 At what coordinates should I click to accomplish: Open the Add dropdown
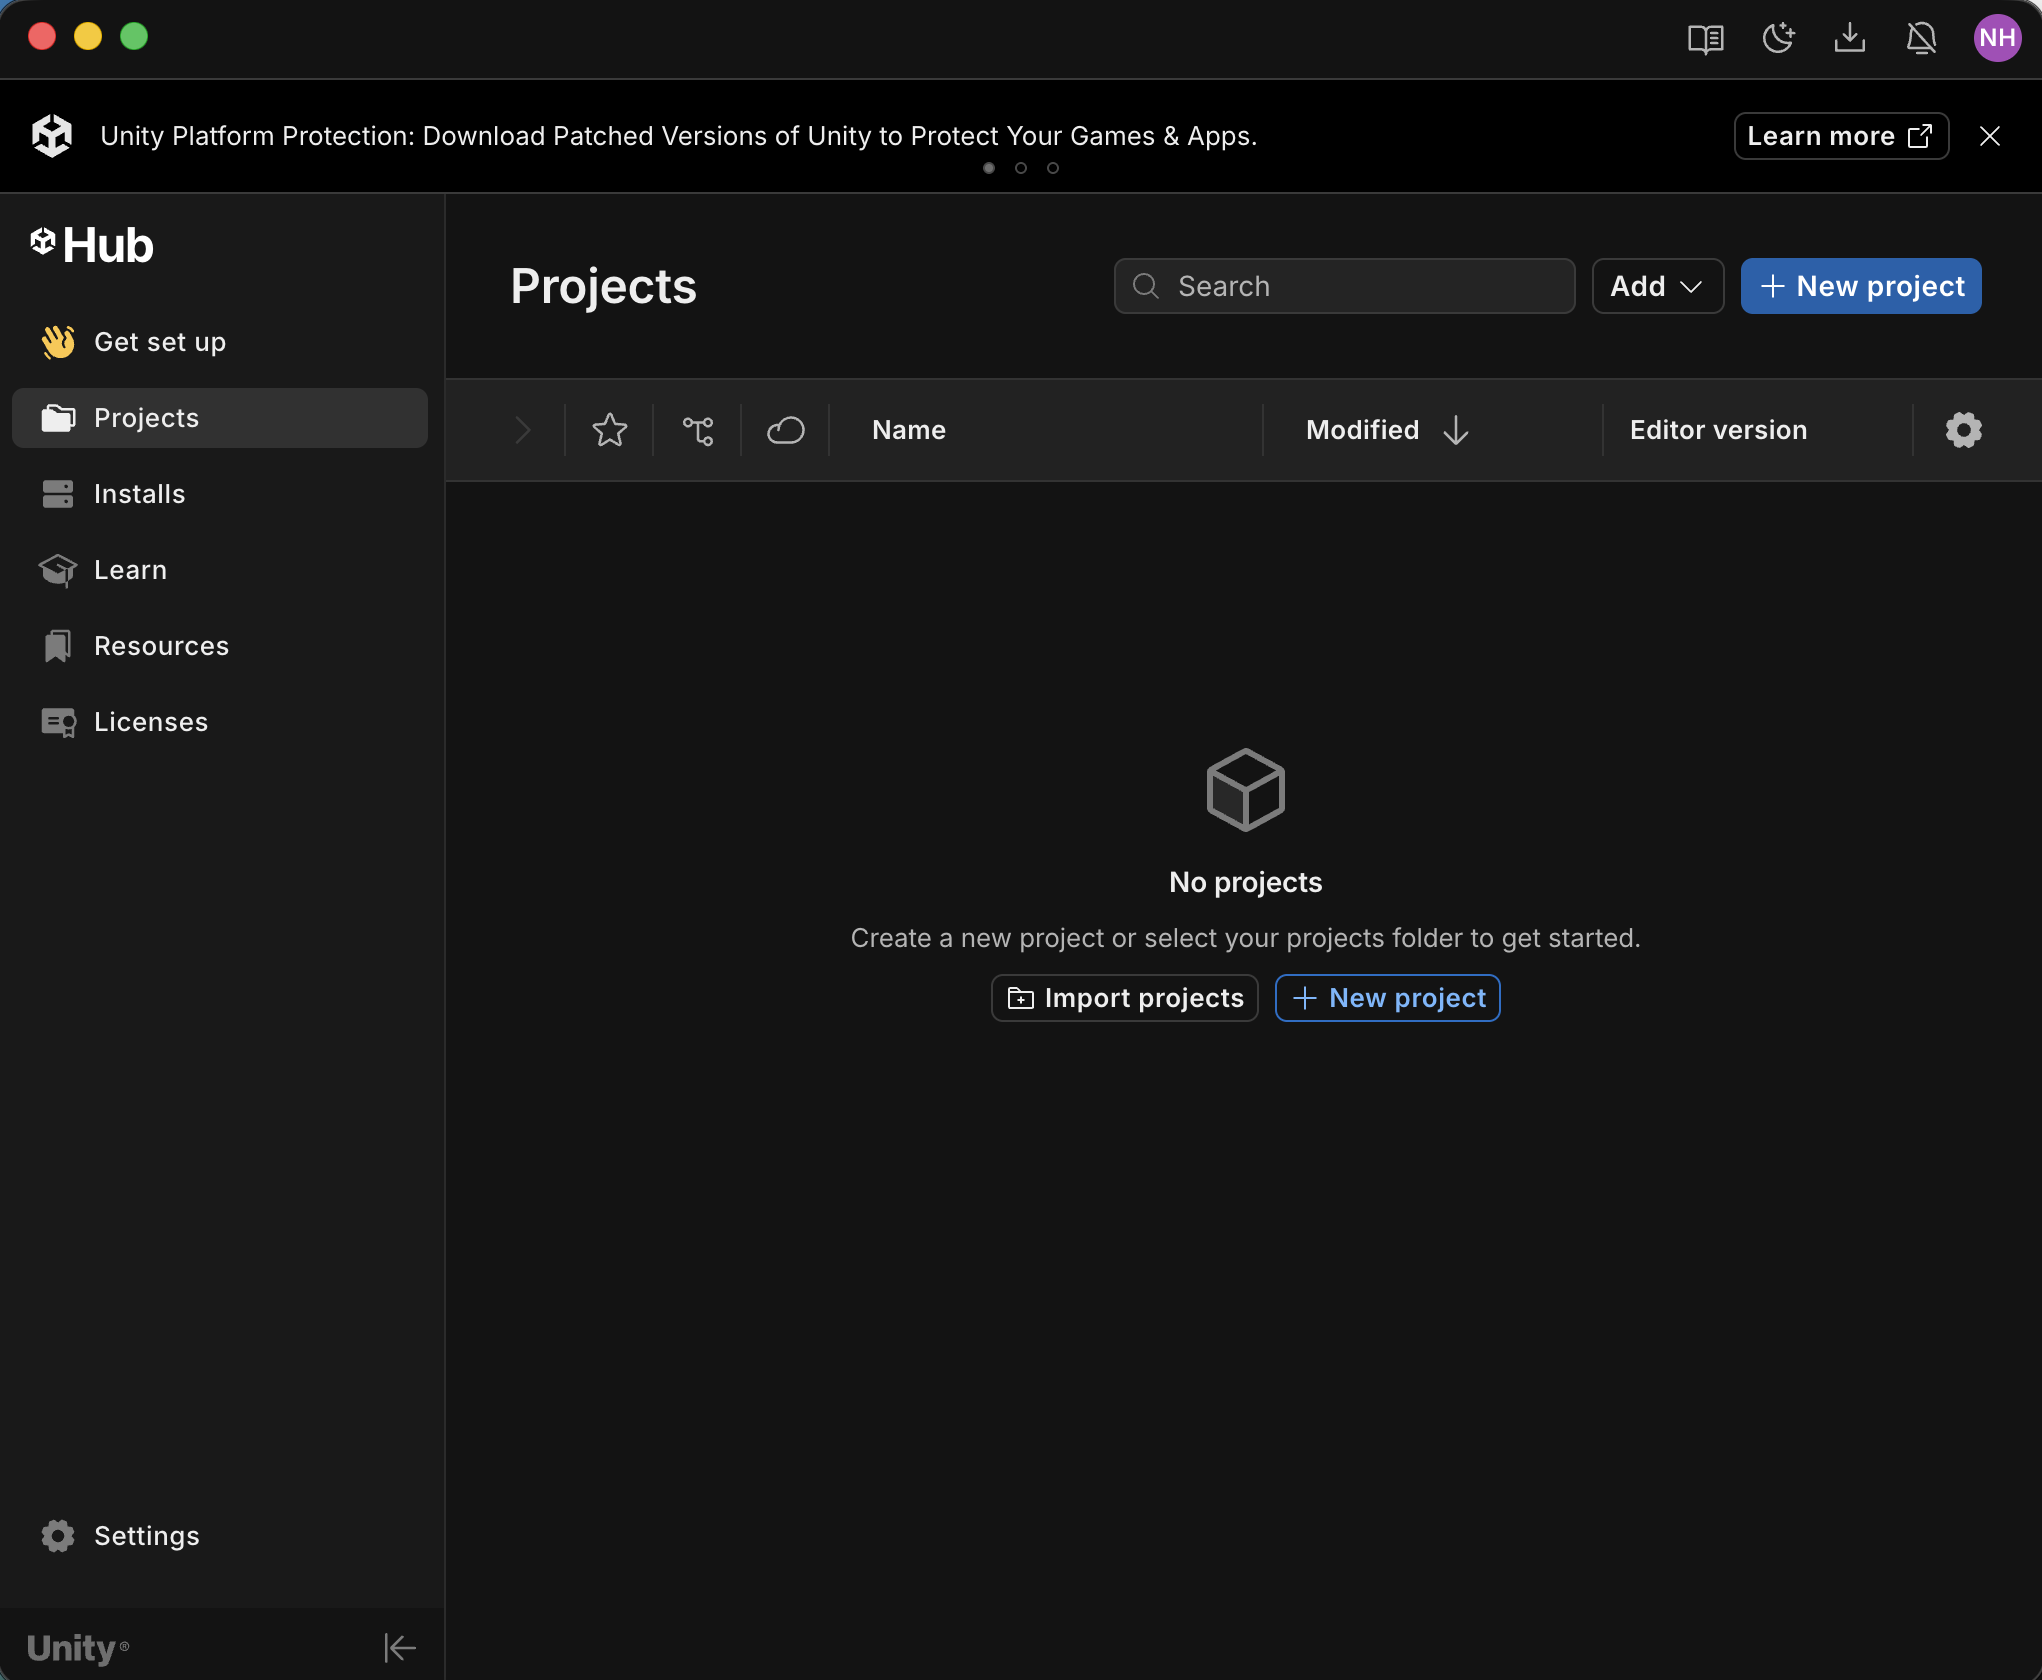[1656, 286]
